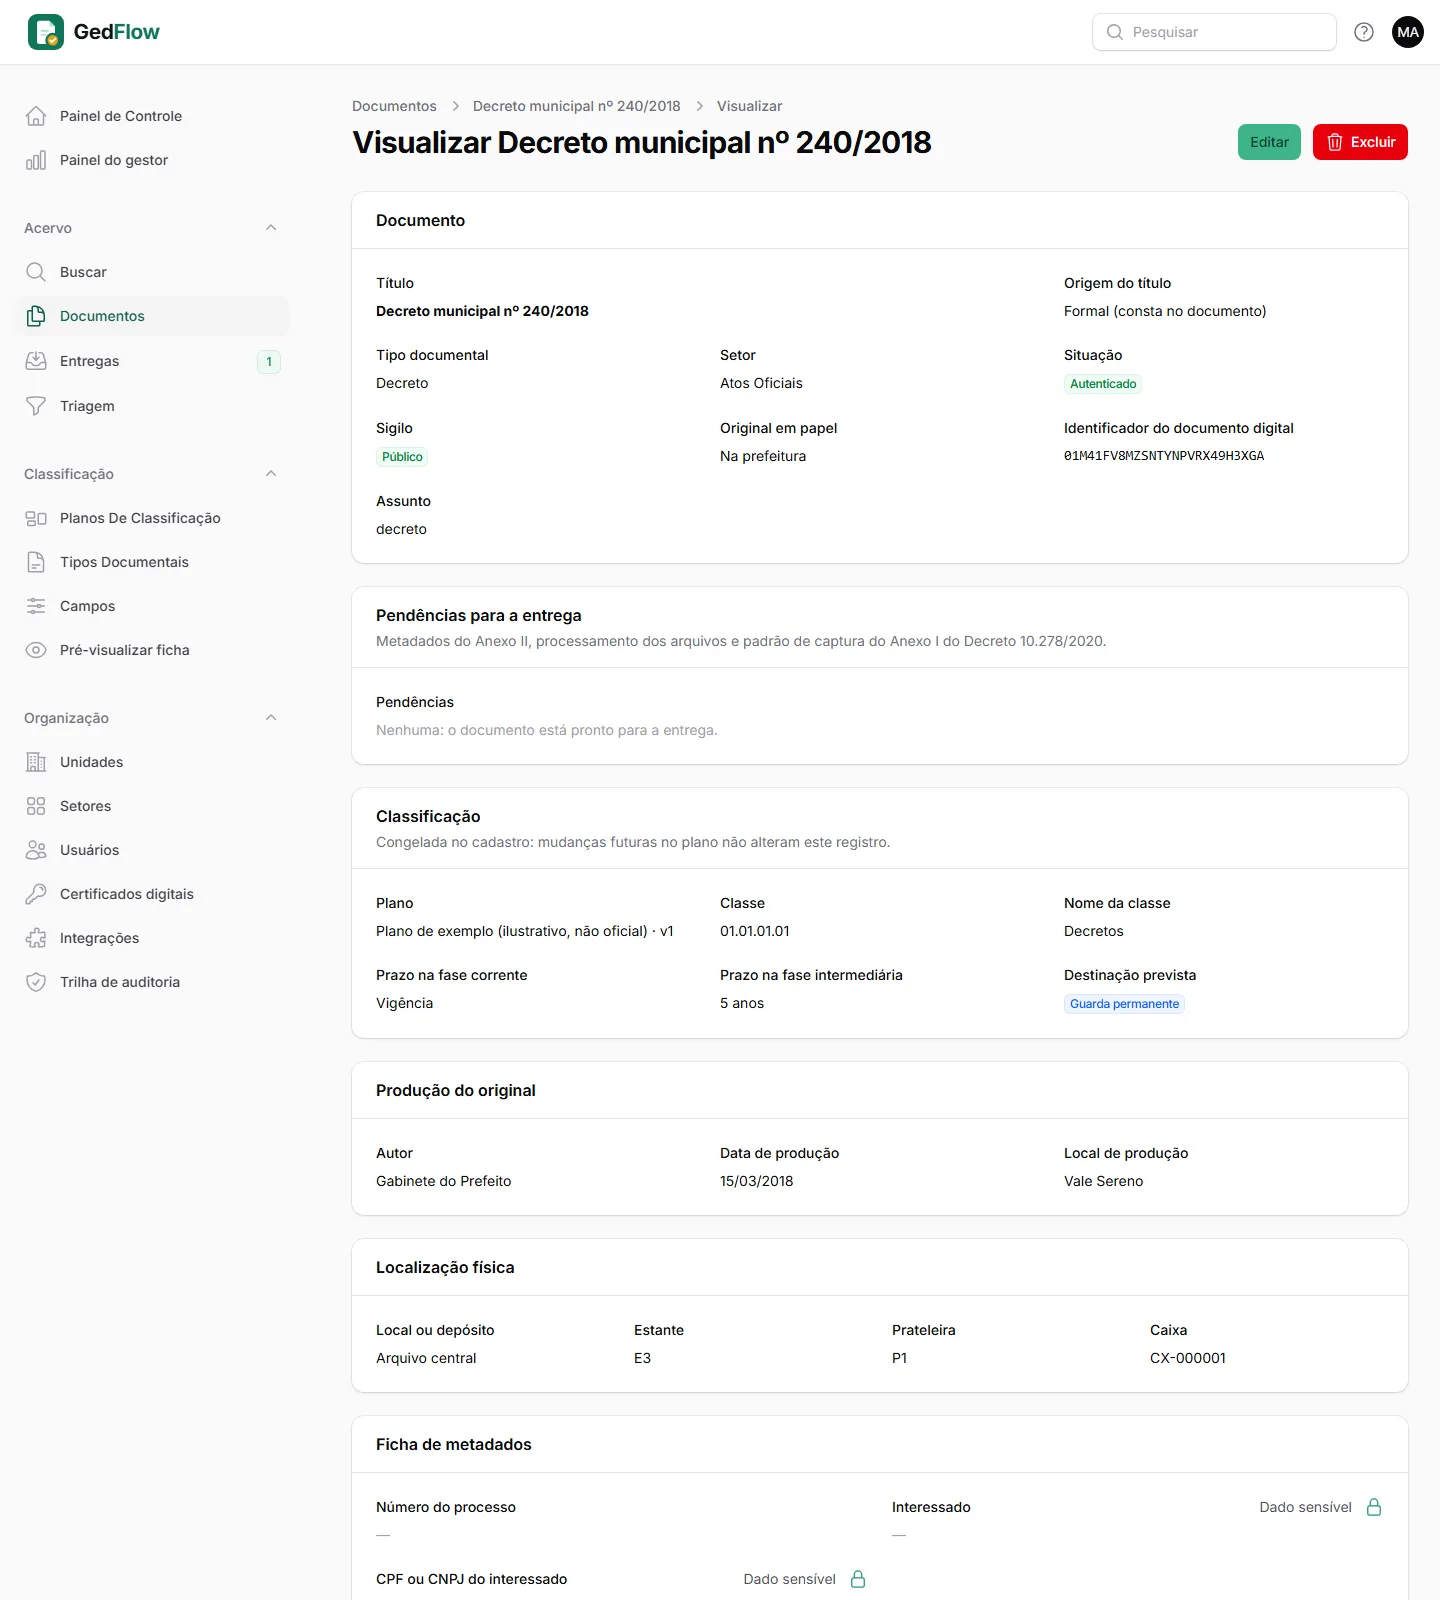The image size is (1440, 1600).
Task: Click the box value CX-000001
Action: tap(1188, 1358)
